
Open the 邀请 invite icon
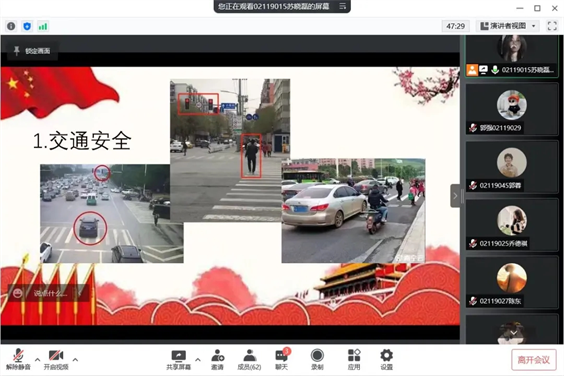[x=217, y=360]
